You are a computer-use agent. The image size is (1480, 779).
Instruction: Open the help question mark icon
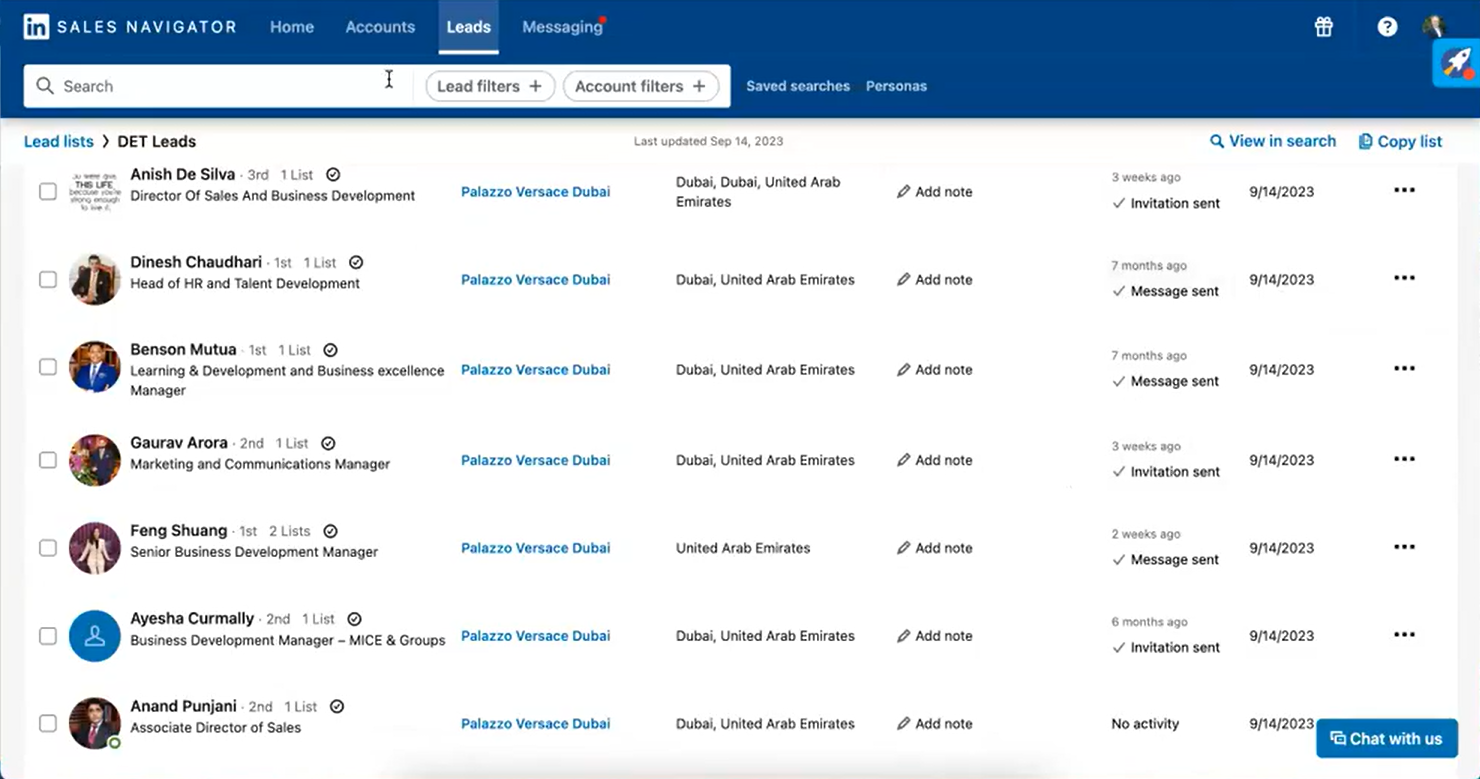click(1387, 27)
